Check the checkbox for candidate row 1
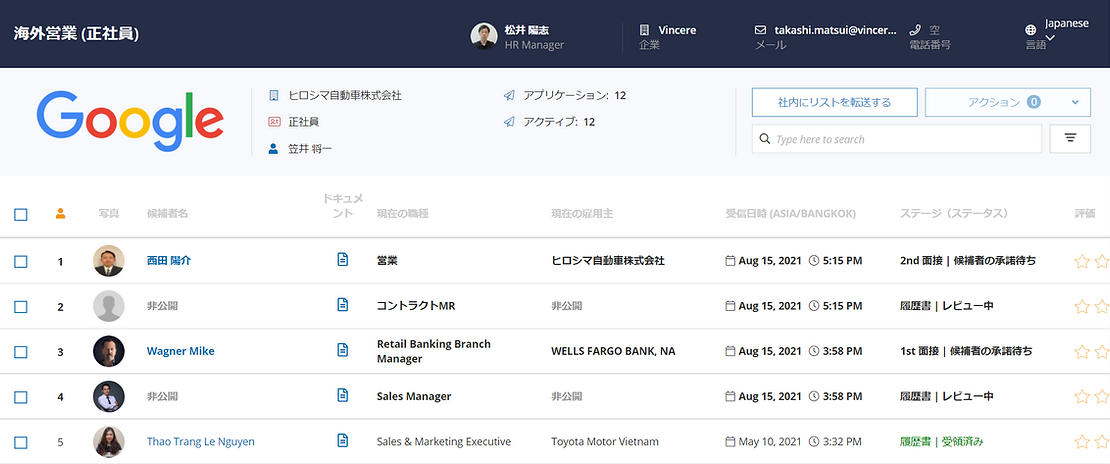The height and width of the screenshot is (464, 1110). tap(21, 261)
